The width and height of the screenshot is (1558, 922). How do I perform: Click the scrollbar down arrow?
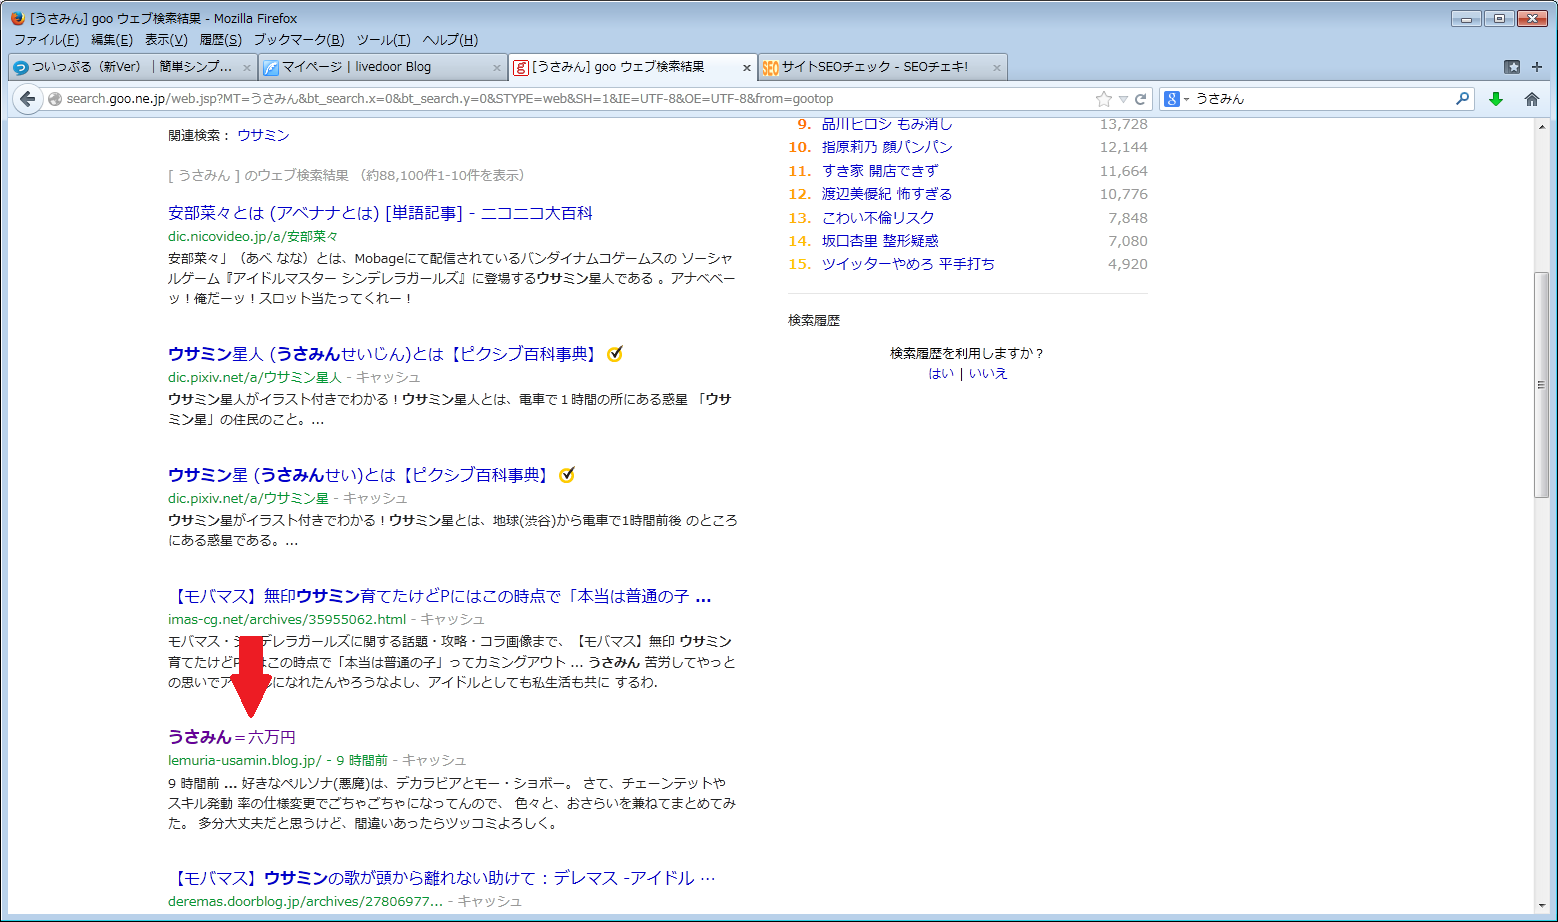[x=1541, y=906]
